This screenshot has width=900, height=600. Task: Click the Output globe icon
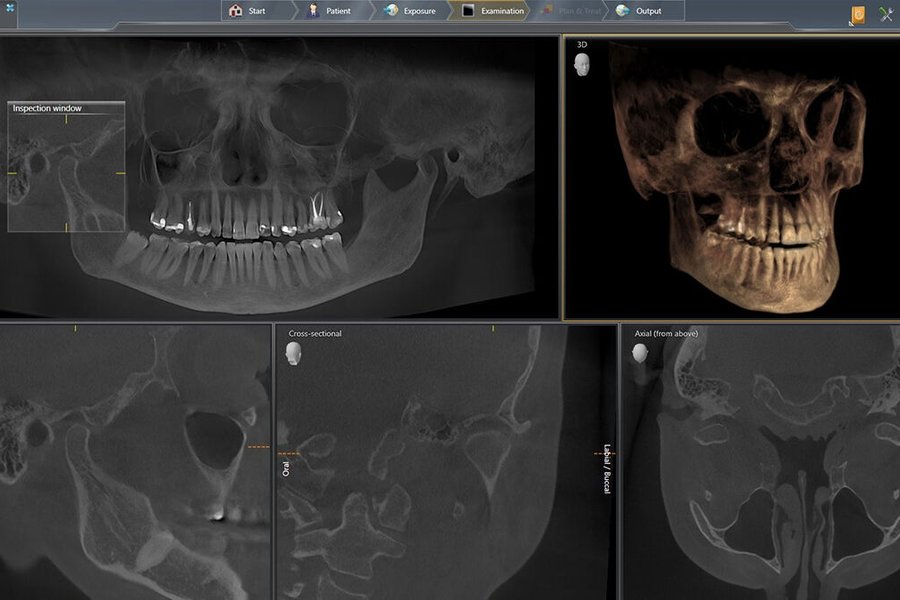[623, 11]
